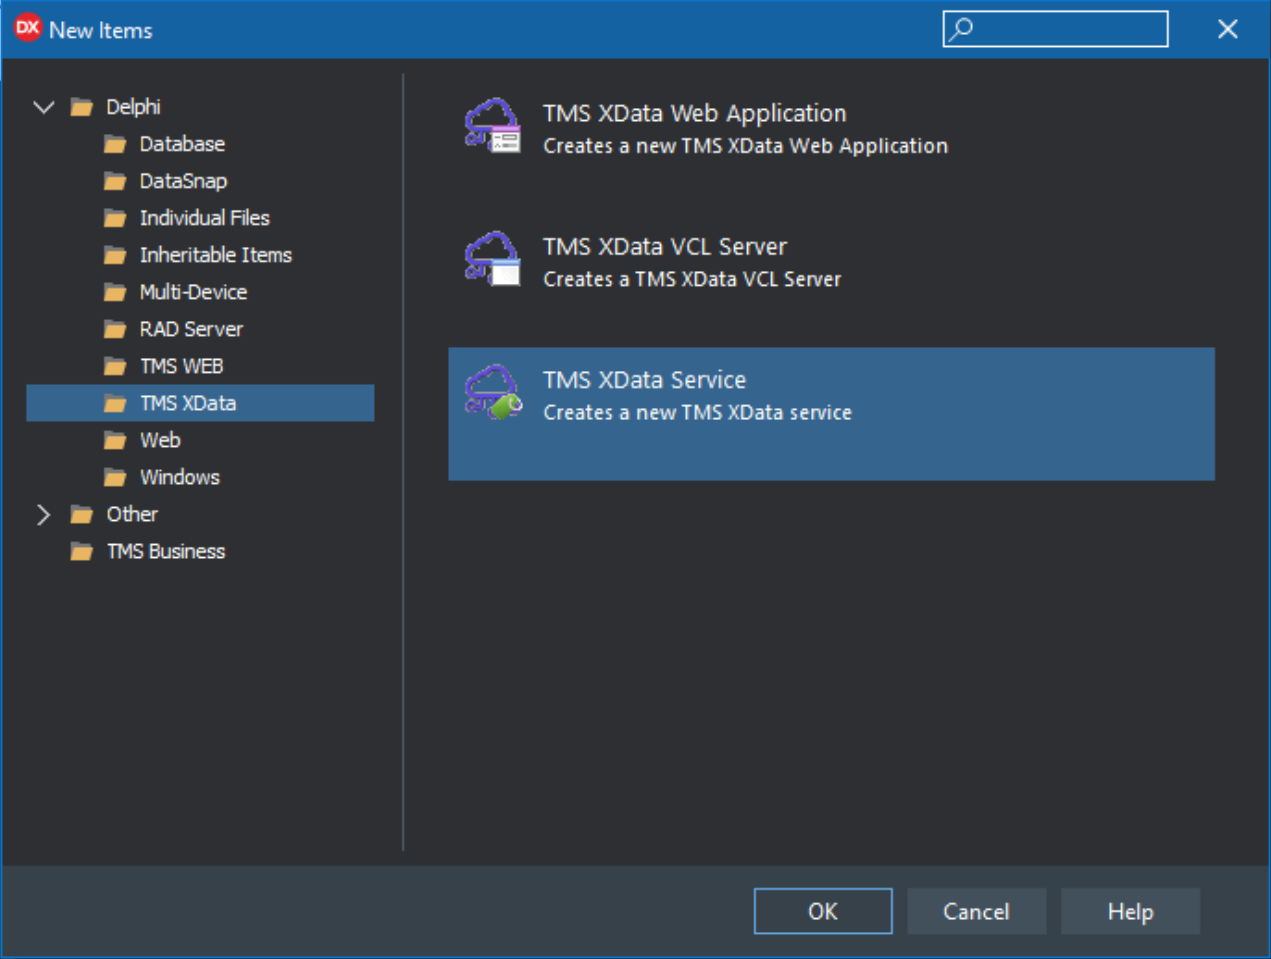Choose the Web category
Screen dimensions: 1271x959
click(x=160, y=440)
